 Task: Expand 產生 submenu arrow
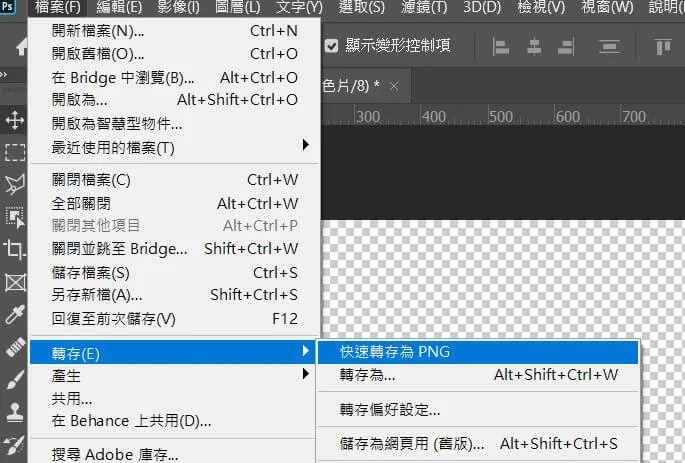coord(306,374)
